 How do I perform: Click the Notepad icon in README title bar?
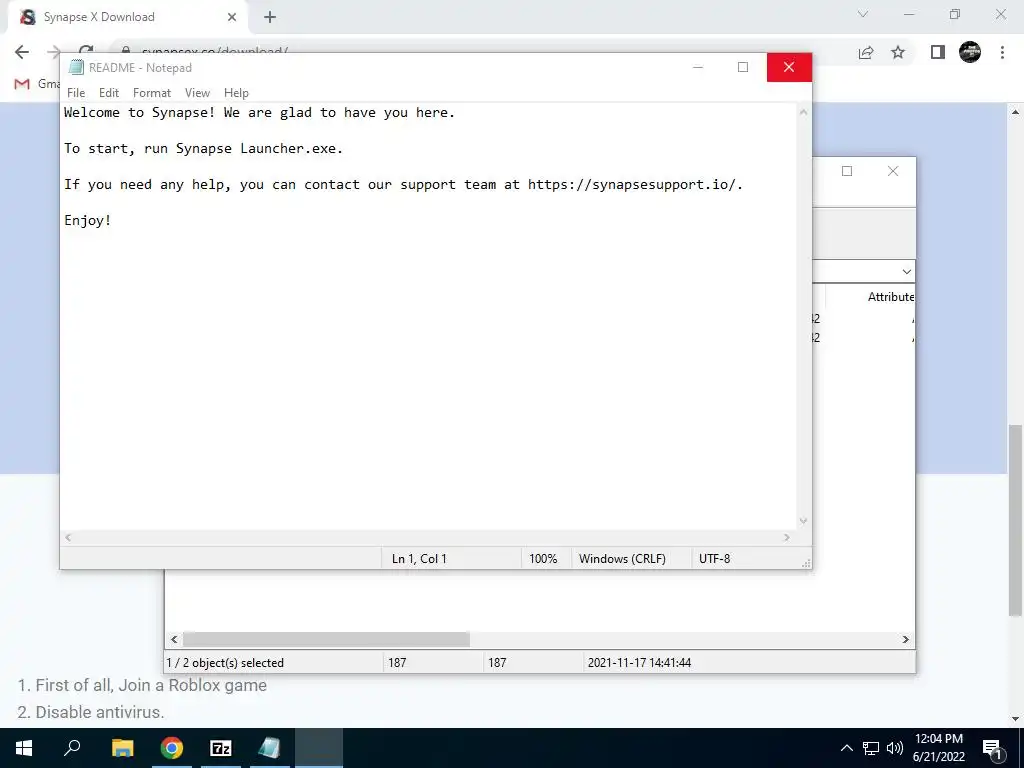click(x=76, y=67)
